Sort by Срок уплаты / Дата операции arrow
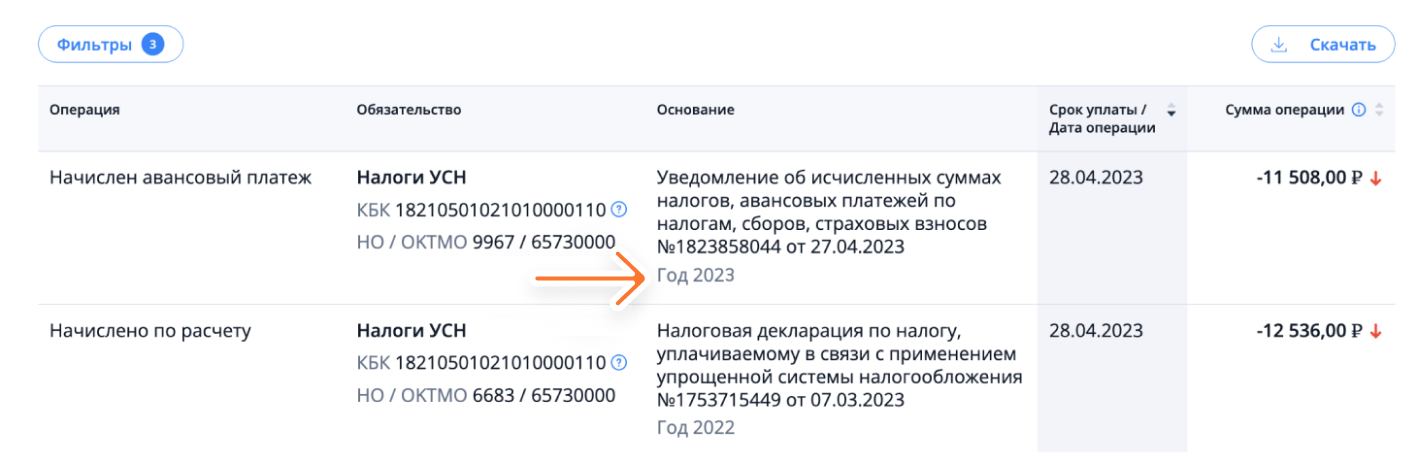Image resolution: width=1418 pixels, height=462 pixels. coord(1171,111)
